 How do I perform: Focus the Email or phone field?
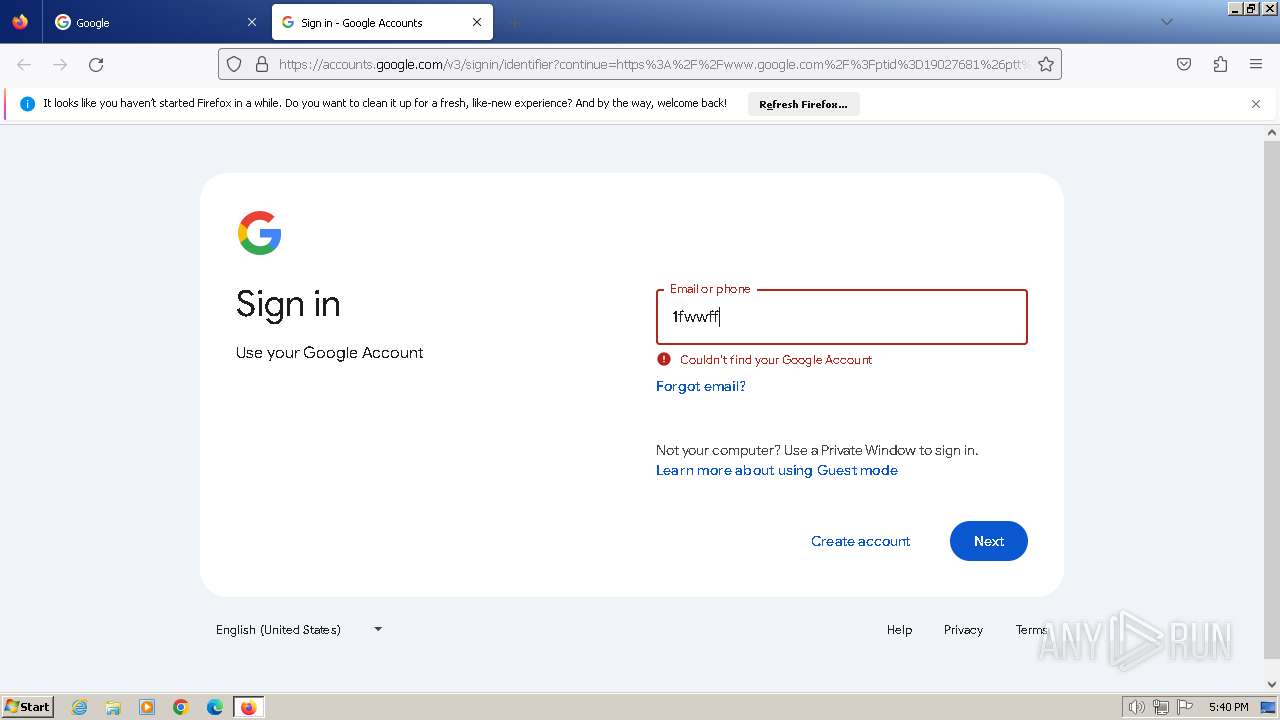(x=842, y=317)
